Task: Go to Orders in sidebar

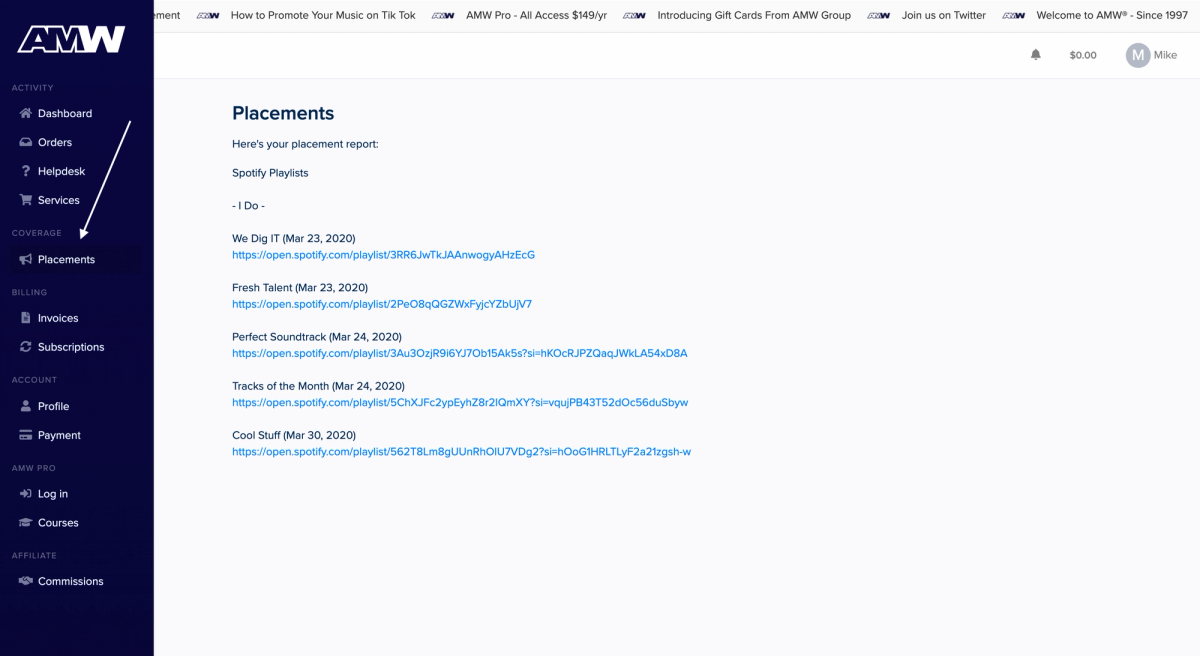Action: [55, 142]
